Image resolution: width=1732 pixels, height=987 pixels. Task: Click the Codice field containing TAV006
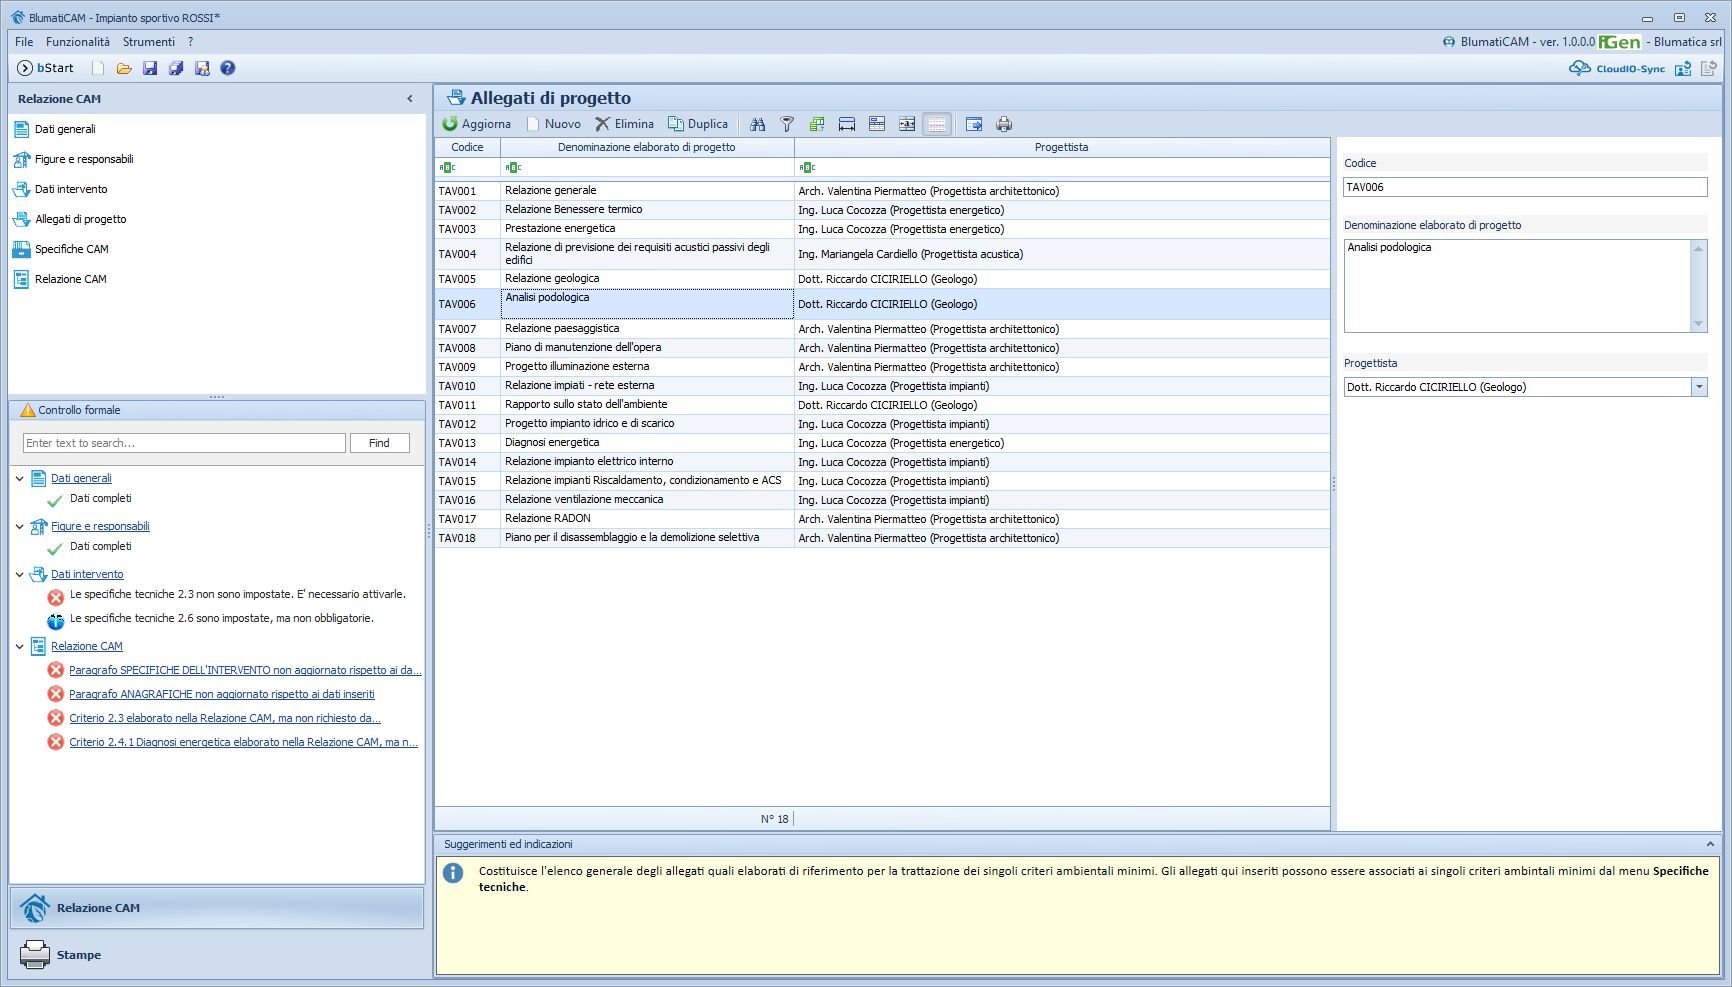pyautogui.click(x=1524, y=187)
